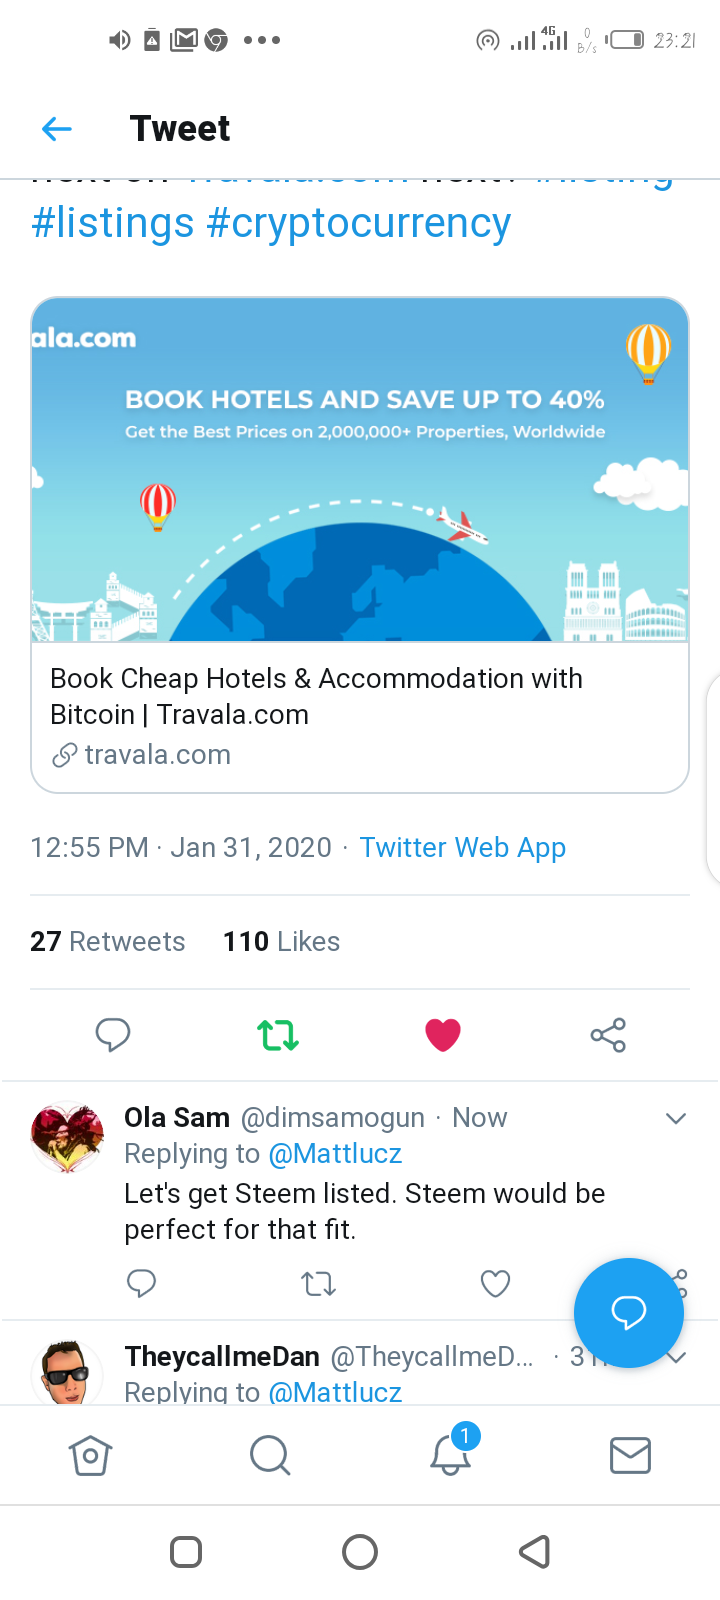Image resolution: width=720 pixels, height=1600 pixels.
Task: Open Ola Sam's profile picture
Action: (x=67, y=1137)
